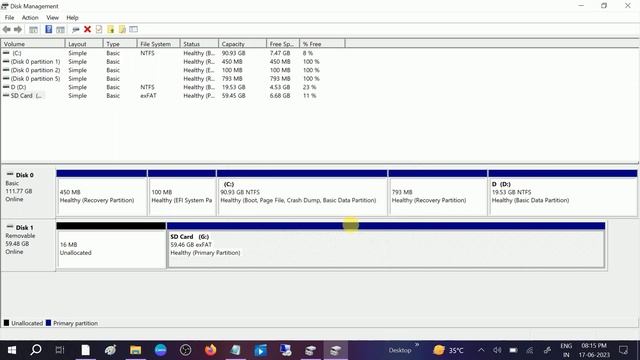This screenshot has height=360, width=640.
Task: Open the blank document taskbar icon
Action: (85, 350)
